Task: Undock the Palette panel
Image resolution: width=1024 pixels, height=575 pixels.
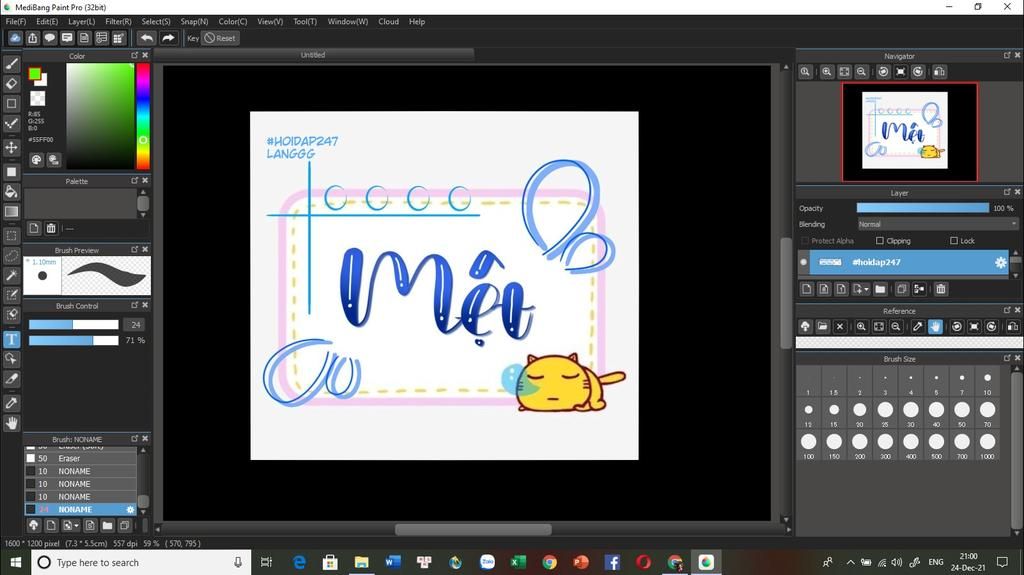Action: tap(135, 180)
